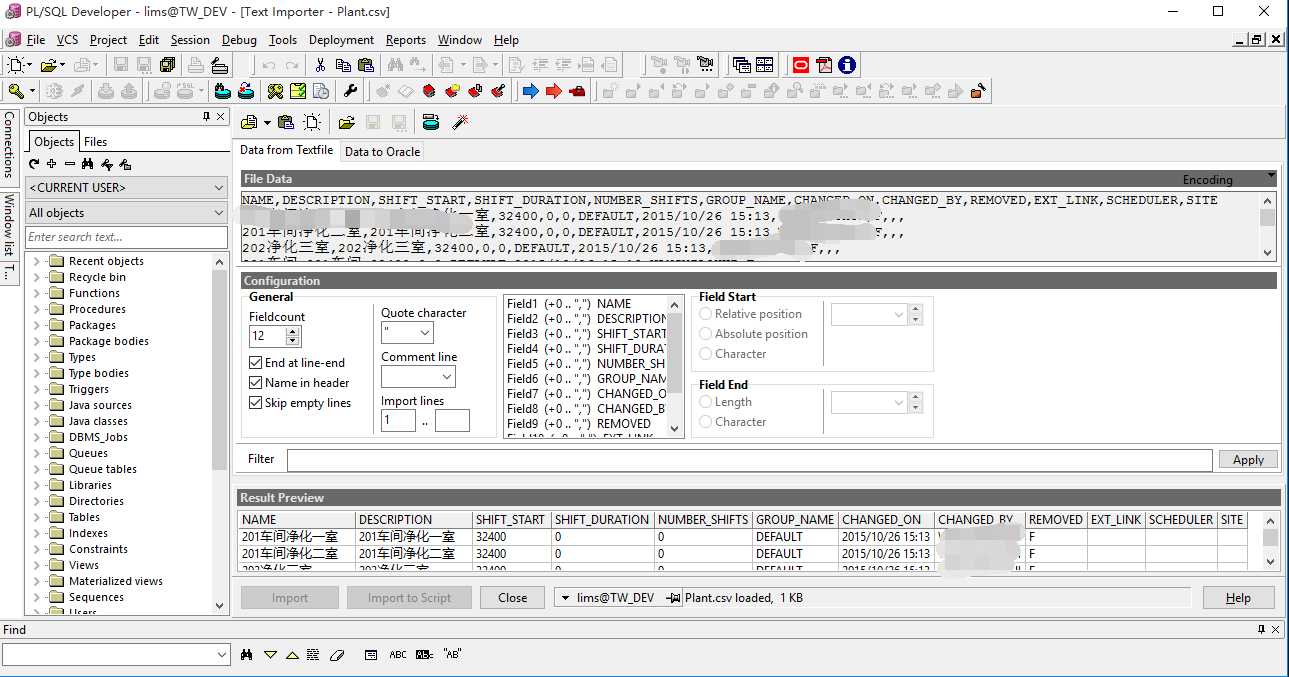Image resolution: width=1289 pixels, height=677 pixels.
Task: Click the binoculars find icon in Objects panel
Action: click(x=87, y=164)
